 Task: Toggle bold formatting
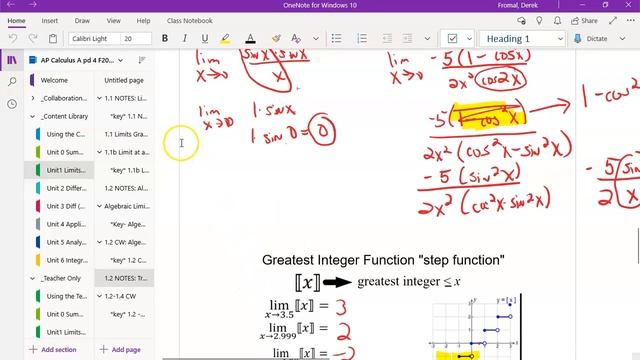pos(165,39)
